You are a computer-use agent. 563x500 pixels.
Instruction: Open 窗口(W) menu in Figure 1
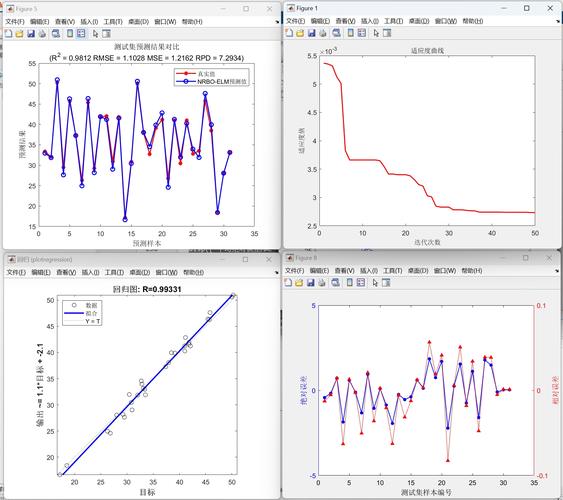[446, 21]
